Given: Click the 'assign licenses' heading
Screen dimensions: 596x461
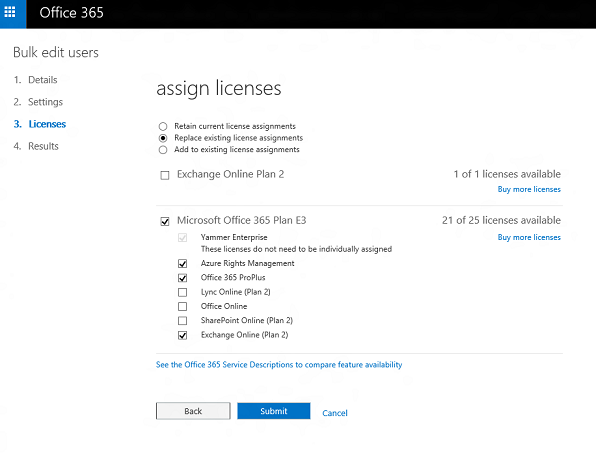Looking at the screenshot, I should coord(219,88).
